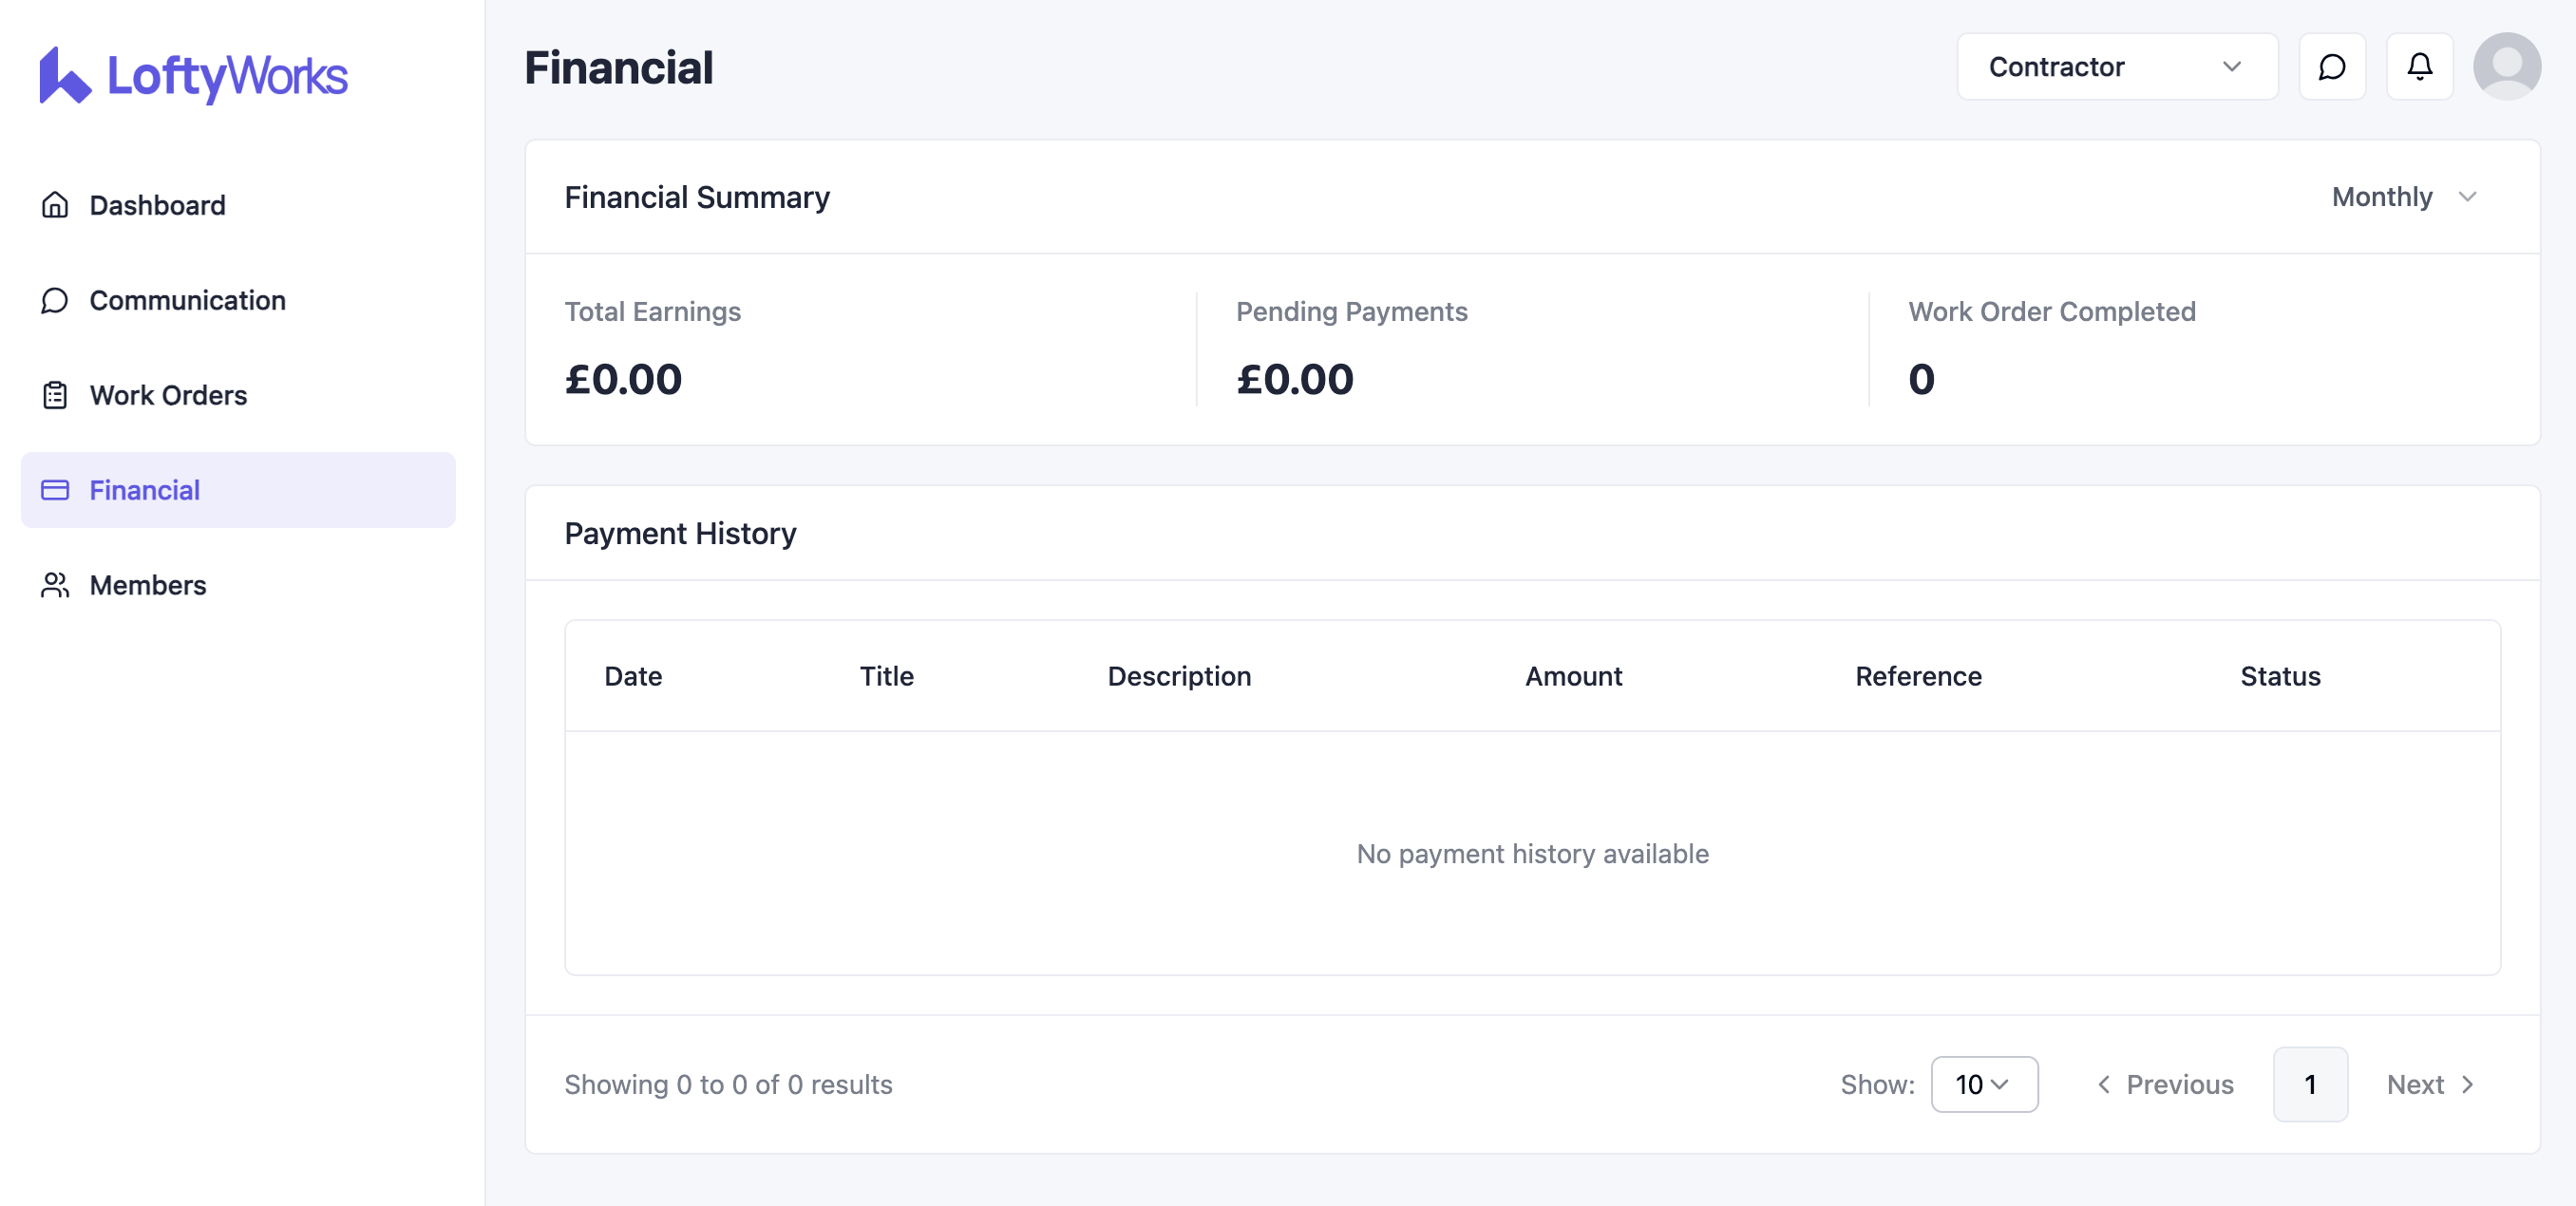2576x1206 pixels.
Task: Open Dashboard from the sidebar
Action: (x=157, y=205)
